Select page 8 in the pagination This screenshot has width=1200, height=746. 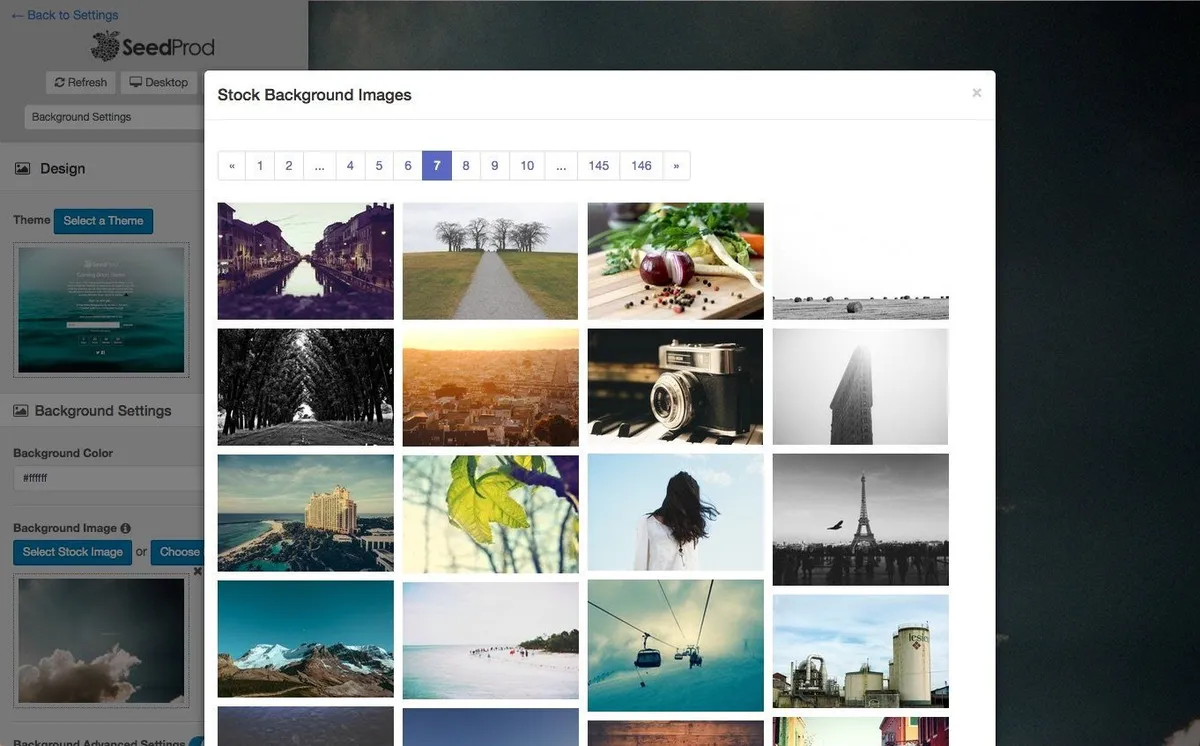click(466, 166)
